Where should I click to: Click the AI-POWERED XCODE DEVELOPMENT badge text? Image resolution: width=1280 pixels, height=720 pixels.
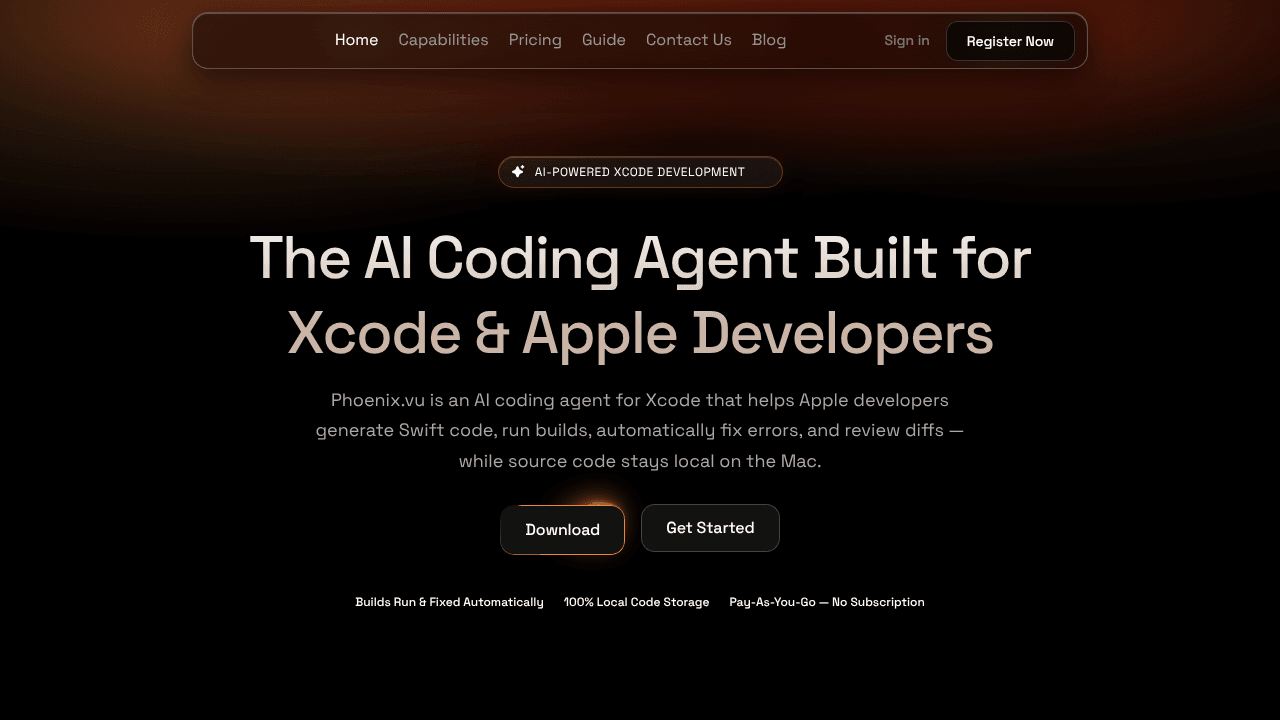click(640, 172)
